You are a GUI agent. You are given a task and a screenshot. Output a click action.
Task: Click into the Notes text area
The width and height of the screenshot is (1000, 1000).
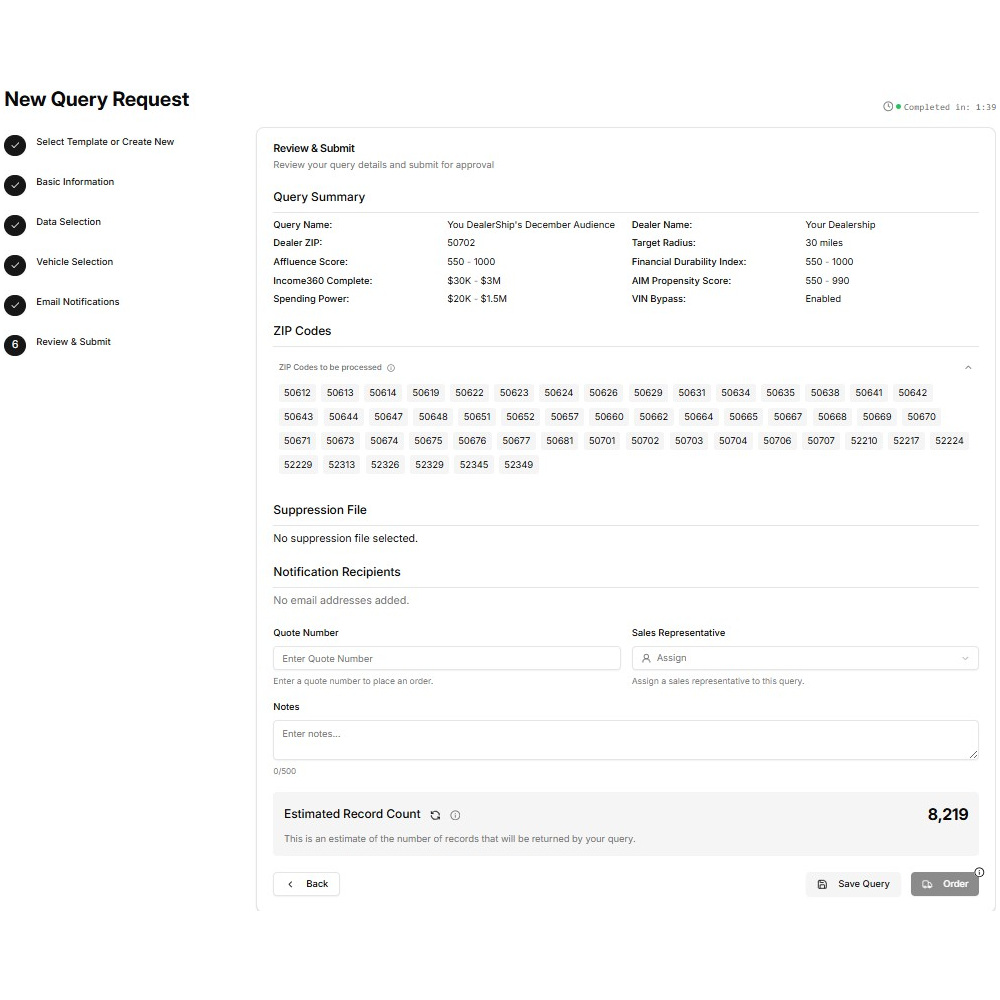[x=625, y=739]
